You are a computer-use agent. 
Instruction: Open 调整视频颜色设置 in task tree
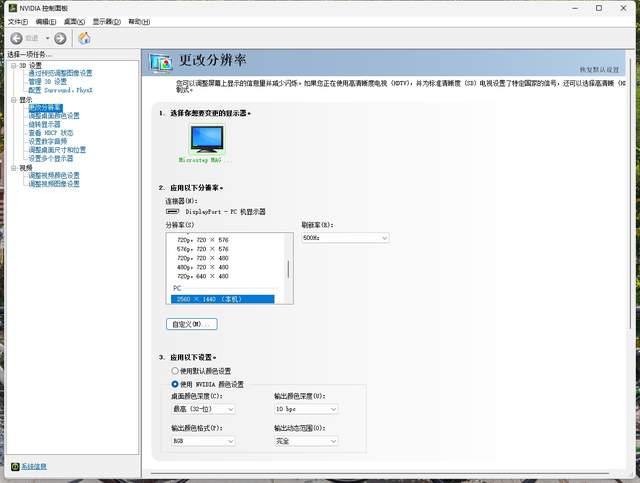click(x=54, y=176)
